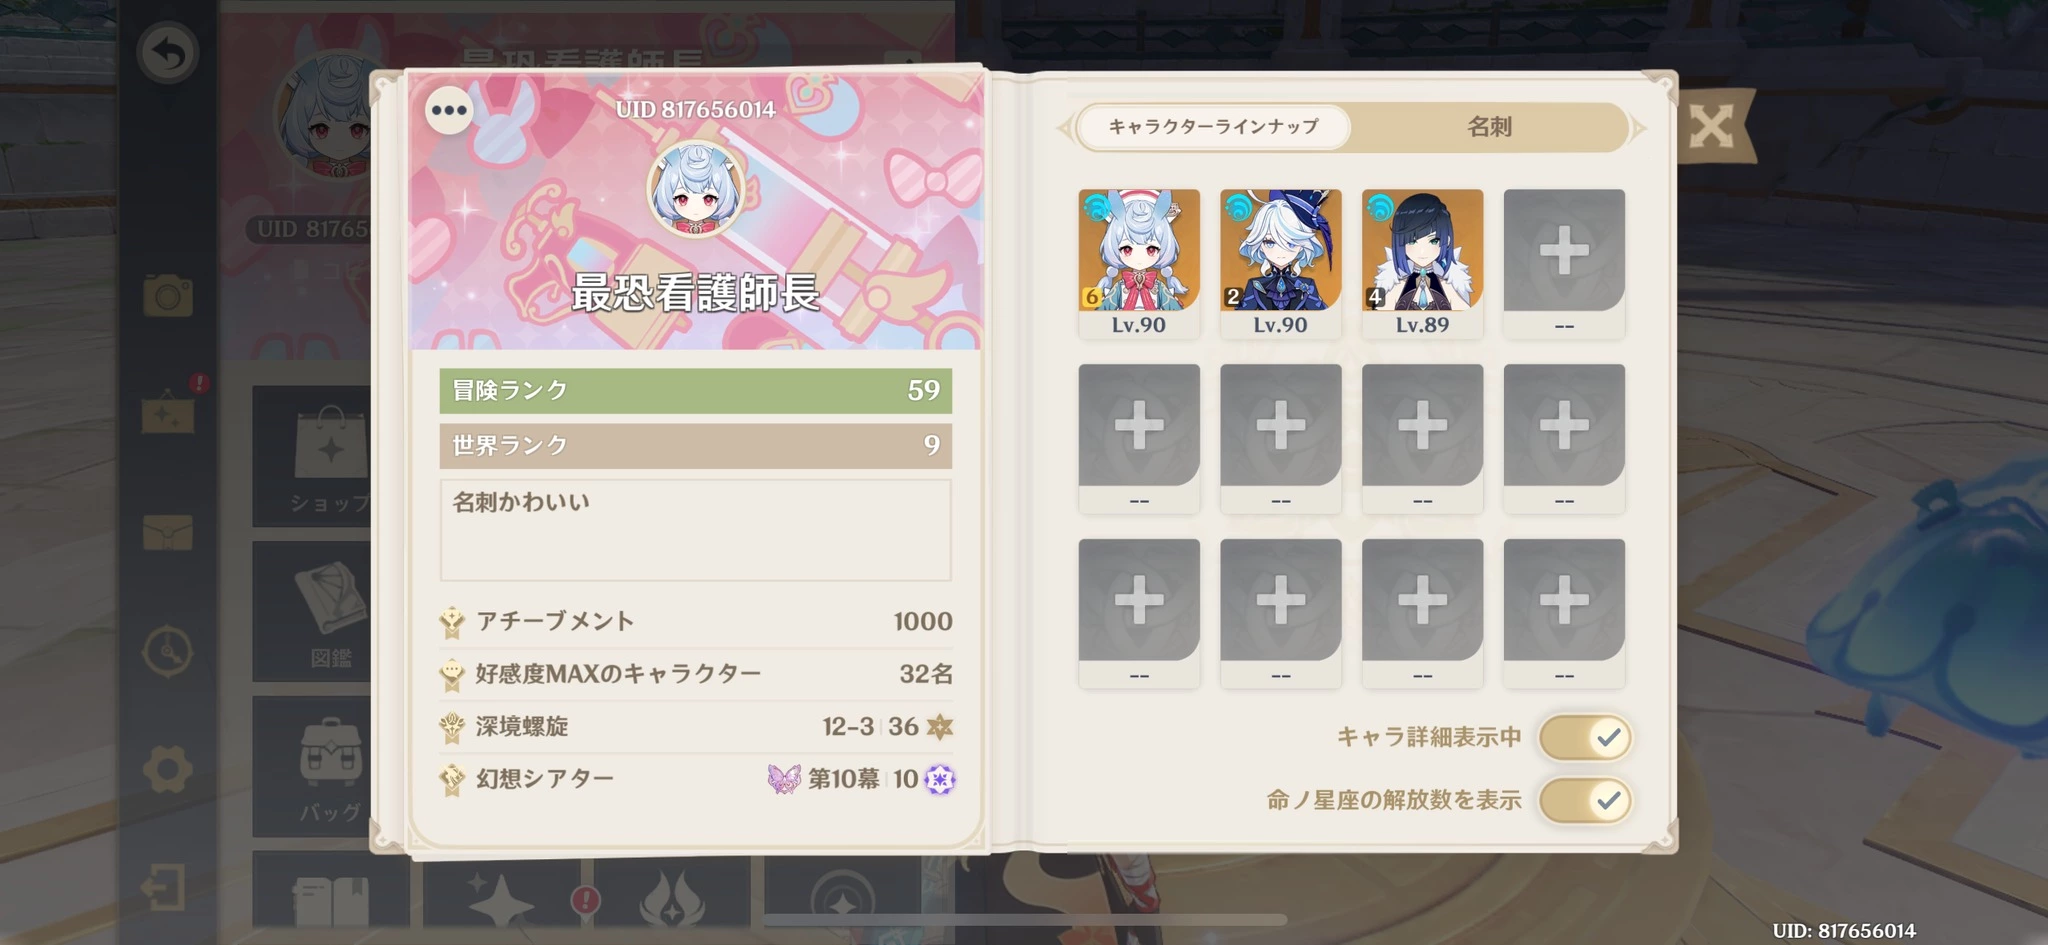Edit the signature field 名刺かわいい

point(696,530)
